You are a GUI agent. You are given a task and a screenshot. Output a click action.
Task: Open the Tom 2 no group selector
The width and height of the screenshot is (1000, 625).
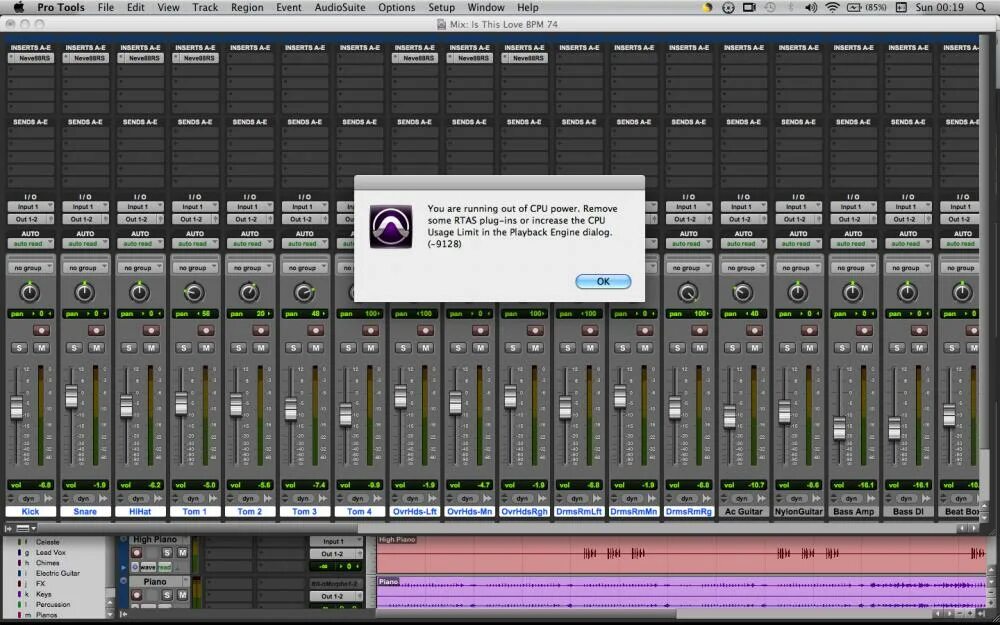[250, 268]
